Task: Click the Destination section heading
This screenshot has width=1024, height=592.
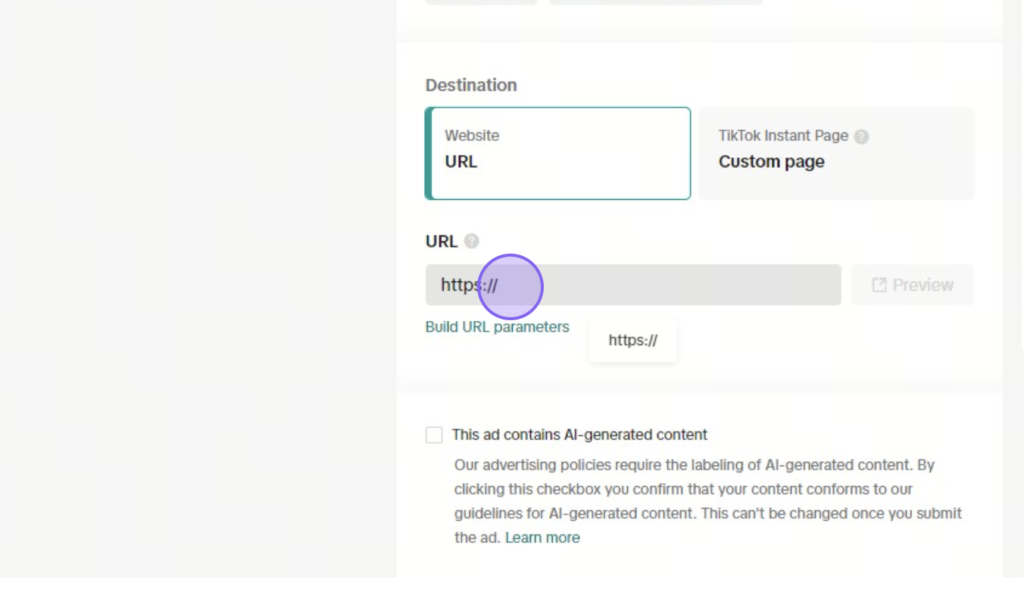Action: point(471,85)
